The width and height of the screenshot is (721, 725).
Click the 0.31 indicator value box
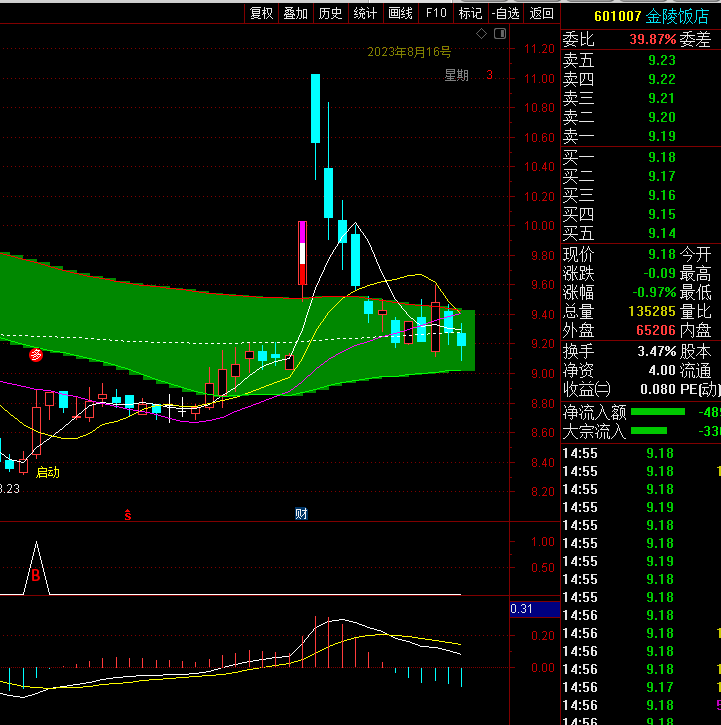point(535,609)
